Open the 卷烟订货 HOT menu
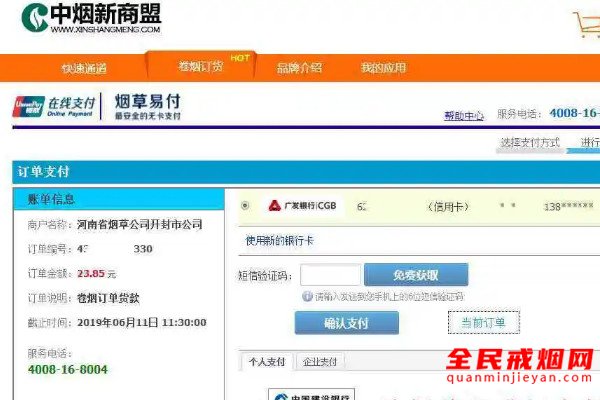600x400 pixels. tap(201, 66)
